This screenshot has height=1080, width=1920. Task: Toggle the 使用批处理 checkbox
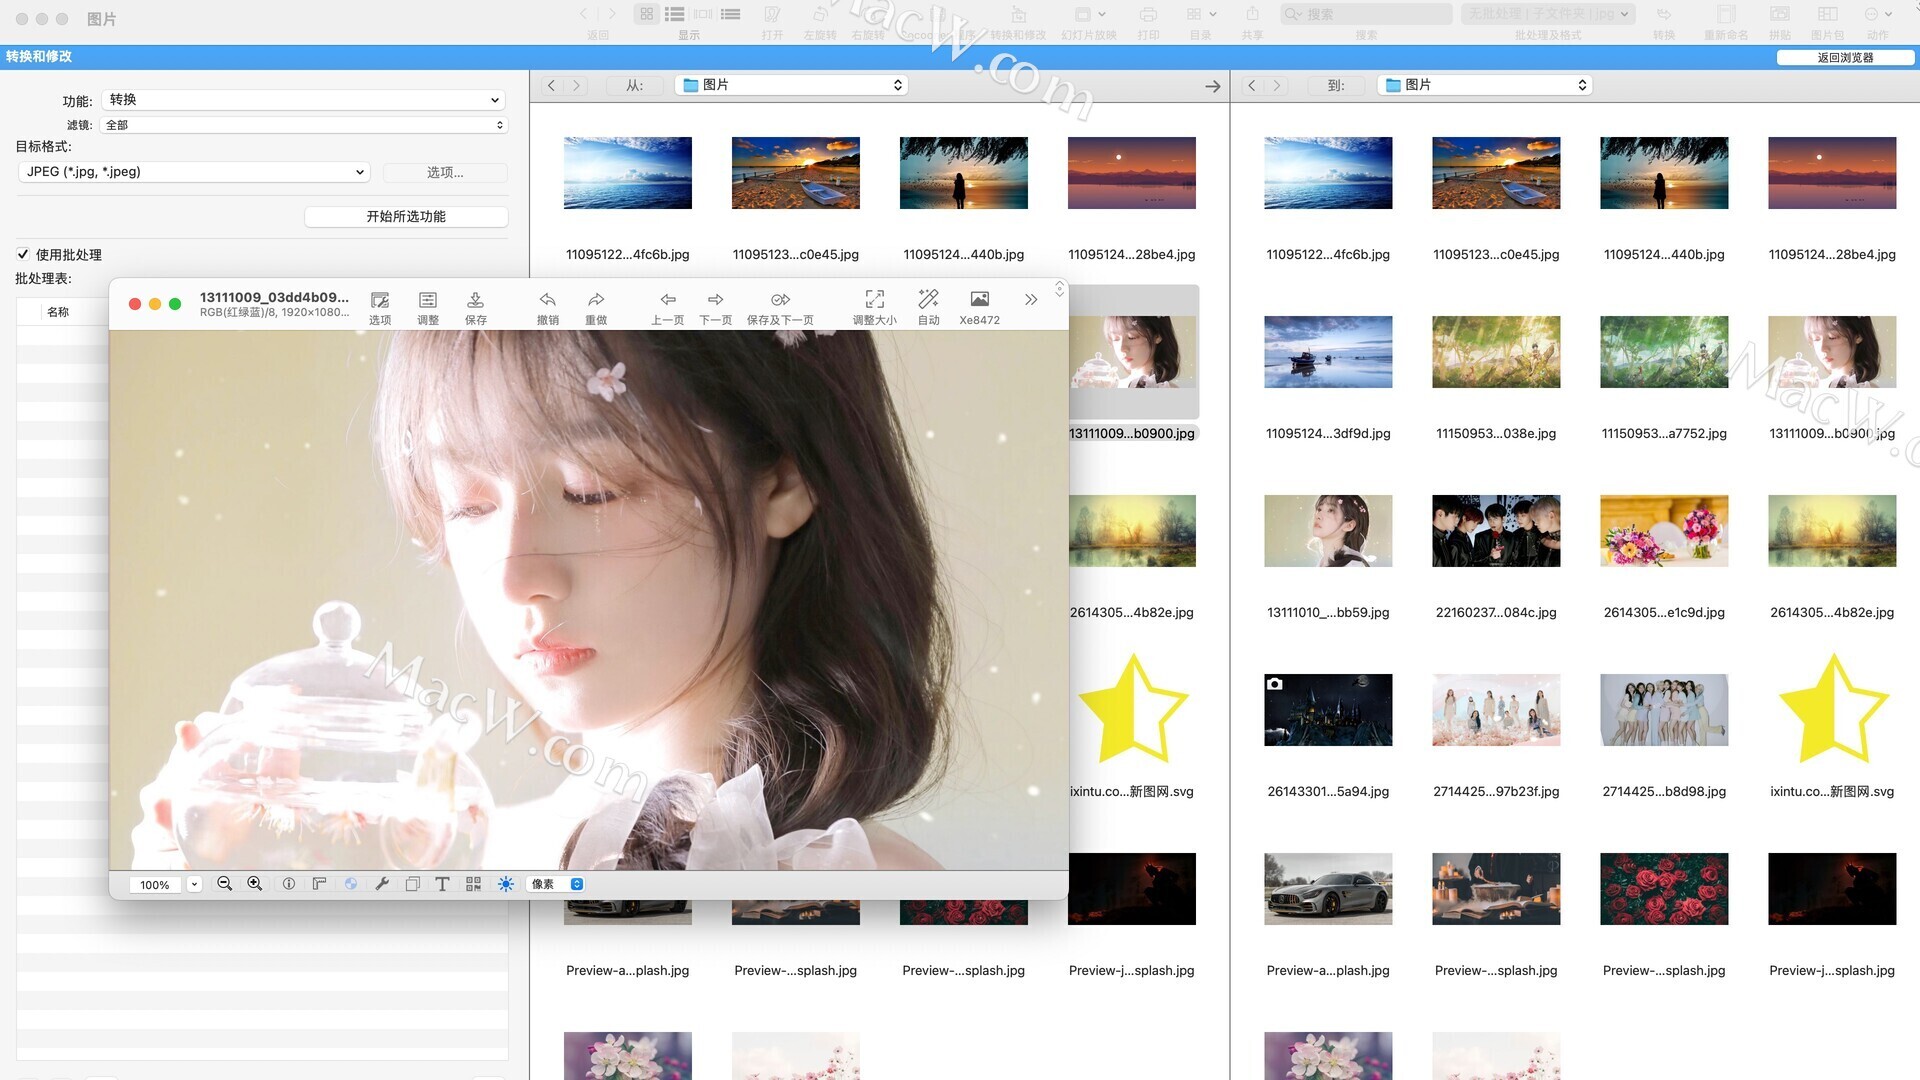pos(23,254)
